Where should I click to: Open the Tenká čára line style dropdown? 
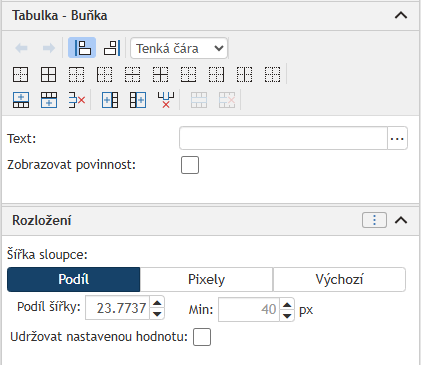point(179,48)
